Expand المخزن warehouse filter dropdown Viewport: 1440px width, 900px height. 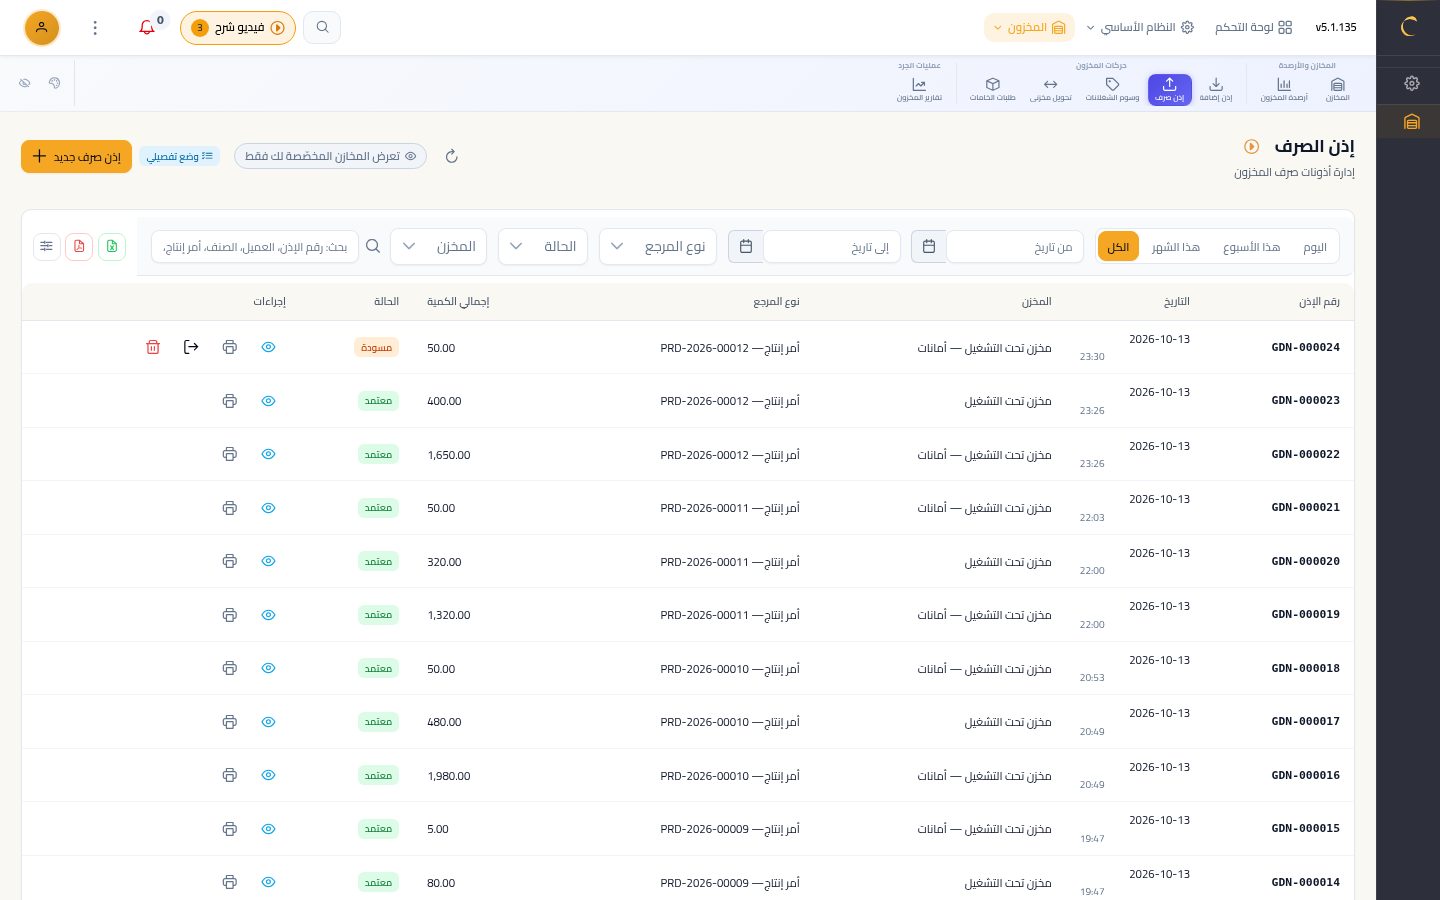tap(439, 246)
